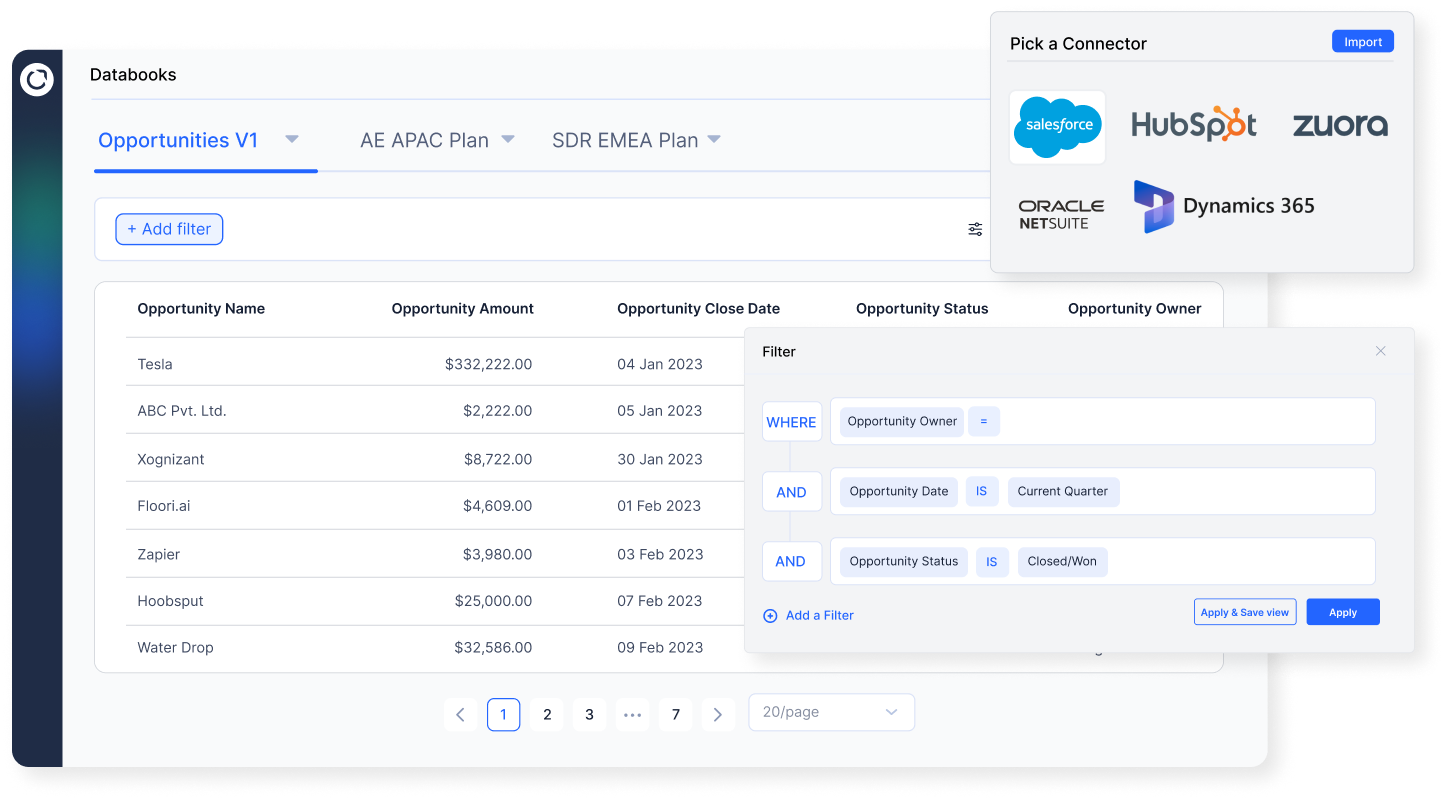The height and width of the screenshot is (798, 1444).
Task: Click the app logo in the sidebar
Action: (37, 80)
